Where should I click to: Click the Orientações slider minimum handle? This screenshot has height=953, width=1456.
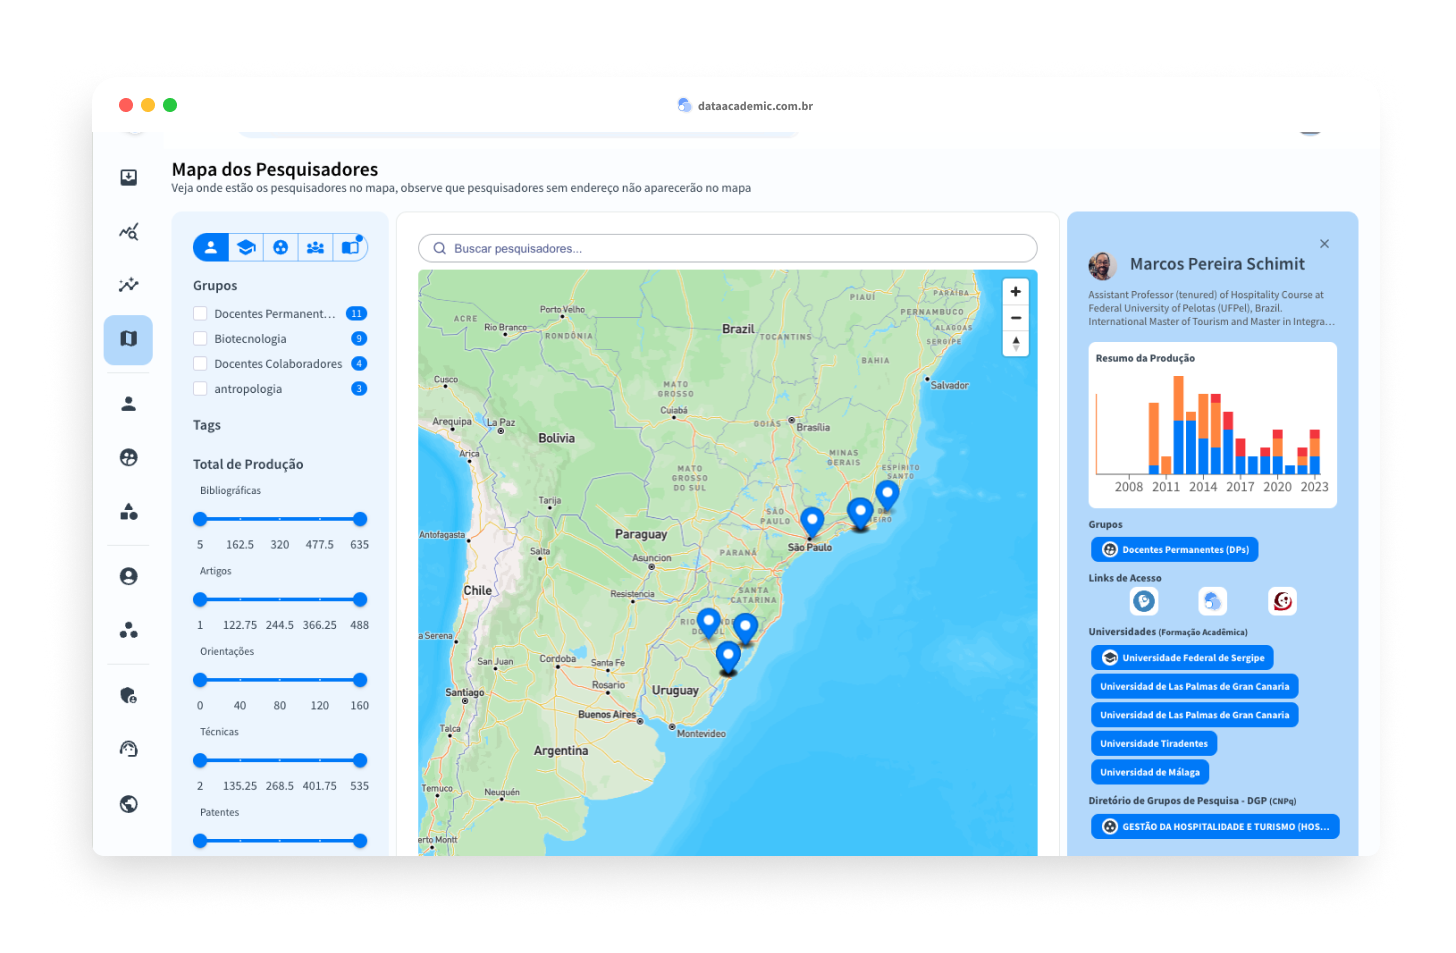200,680
